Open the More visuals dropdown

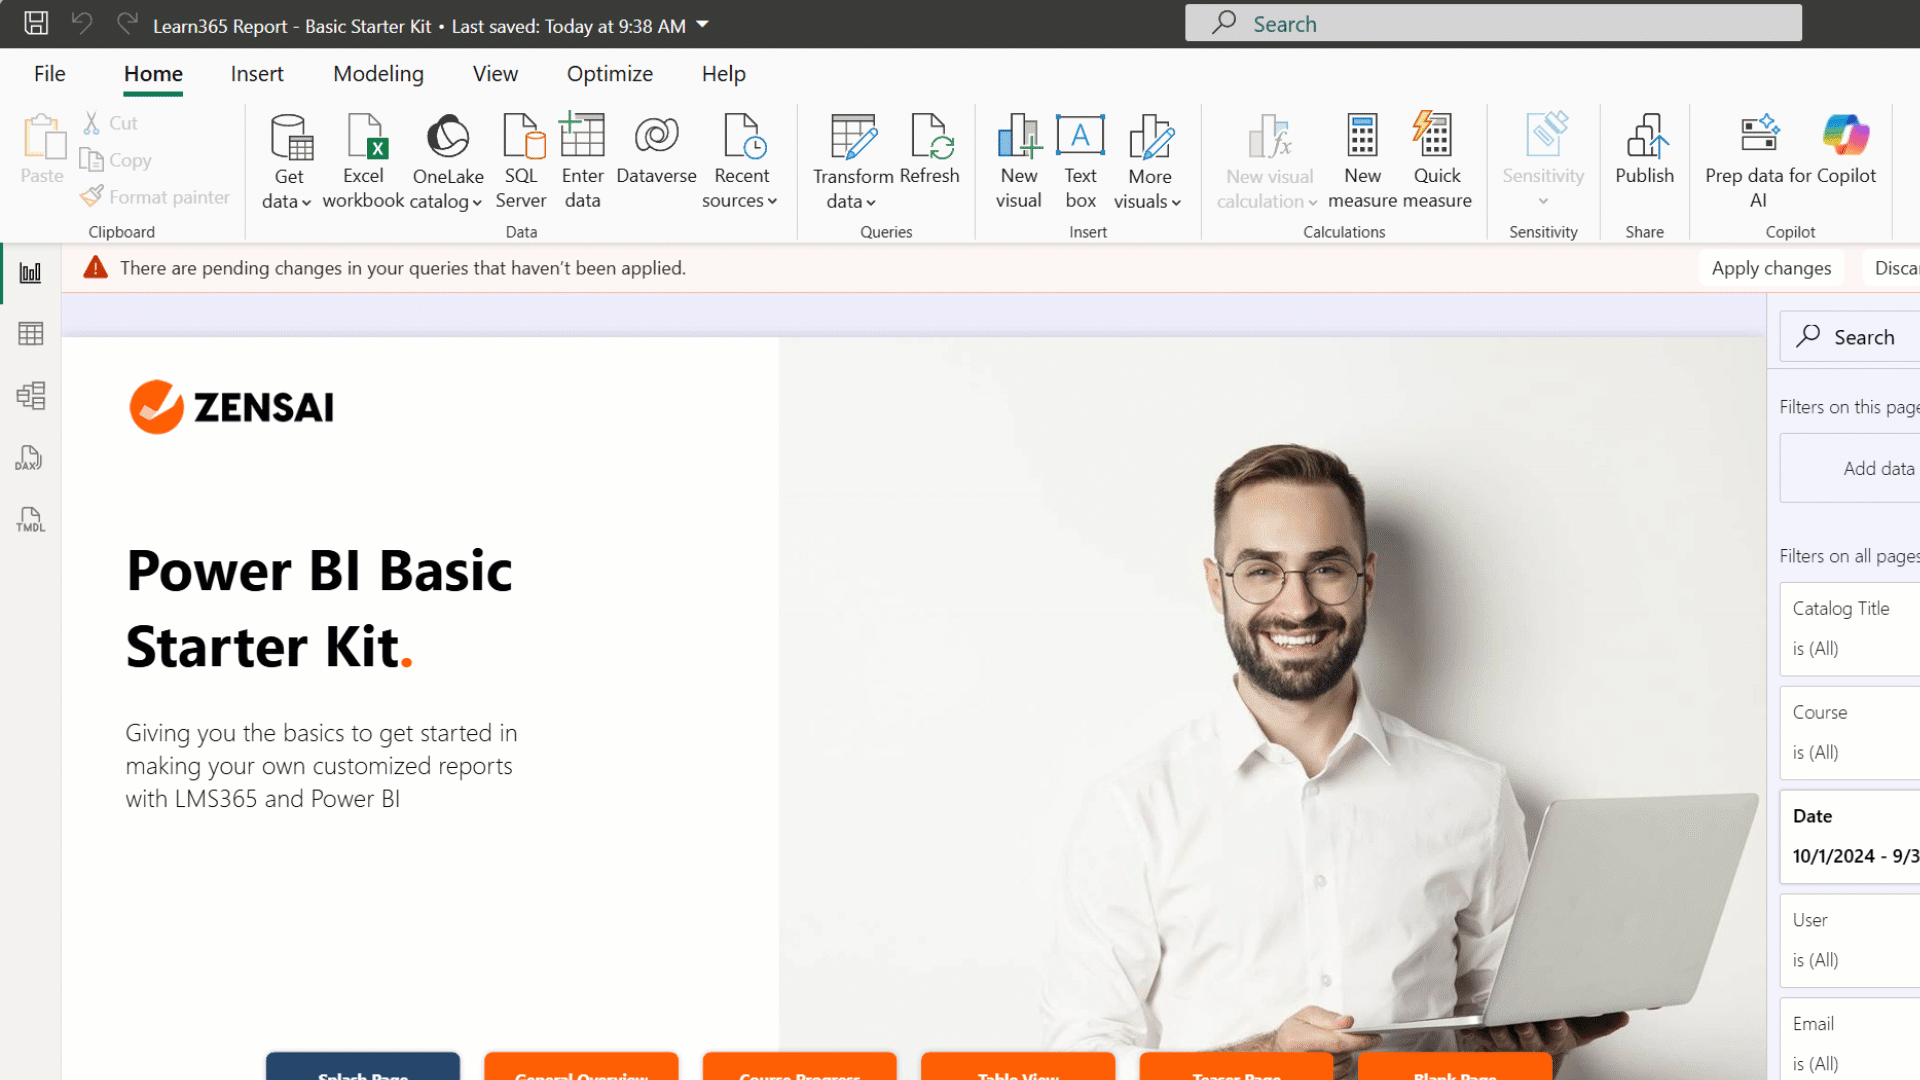[1148, 200]
